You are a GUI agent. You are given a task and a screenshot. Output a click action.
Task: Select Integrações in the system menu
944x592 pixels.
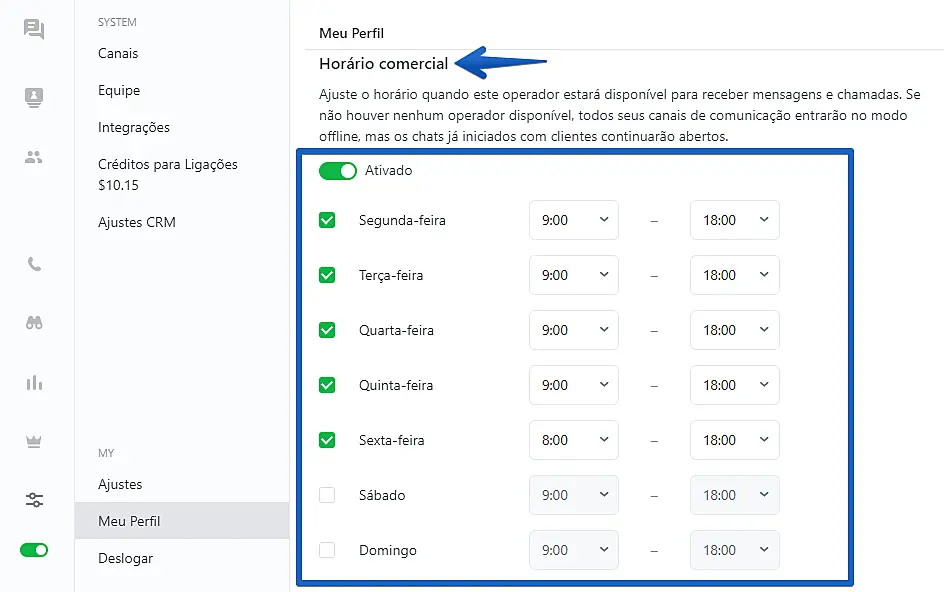(x=134, y=127)
